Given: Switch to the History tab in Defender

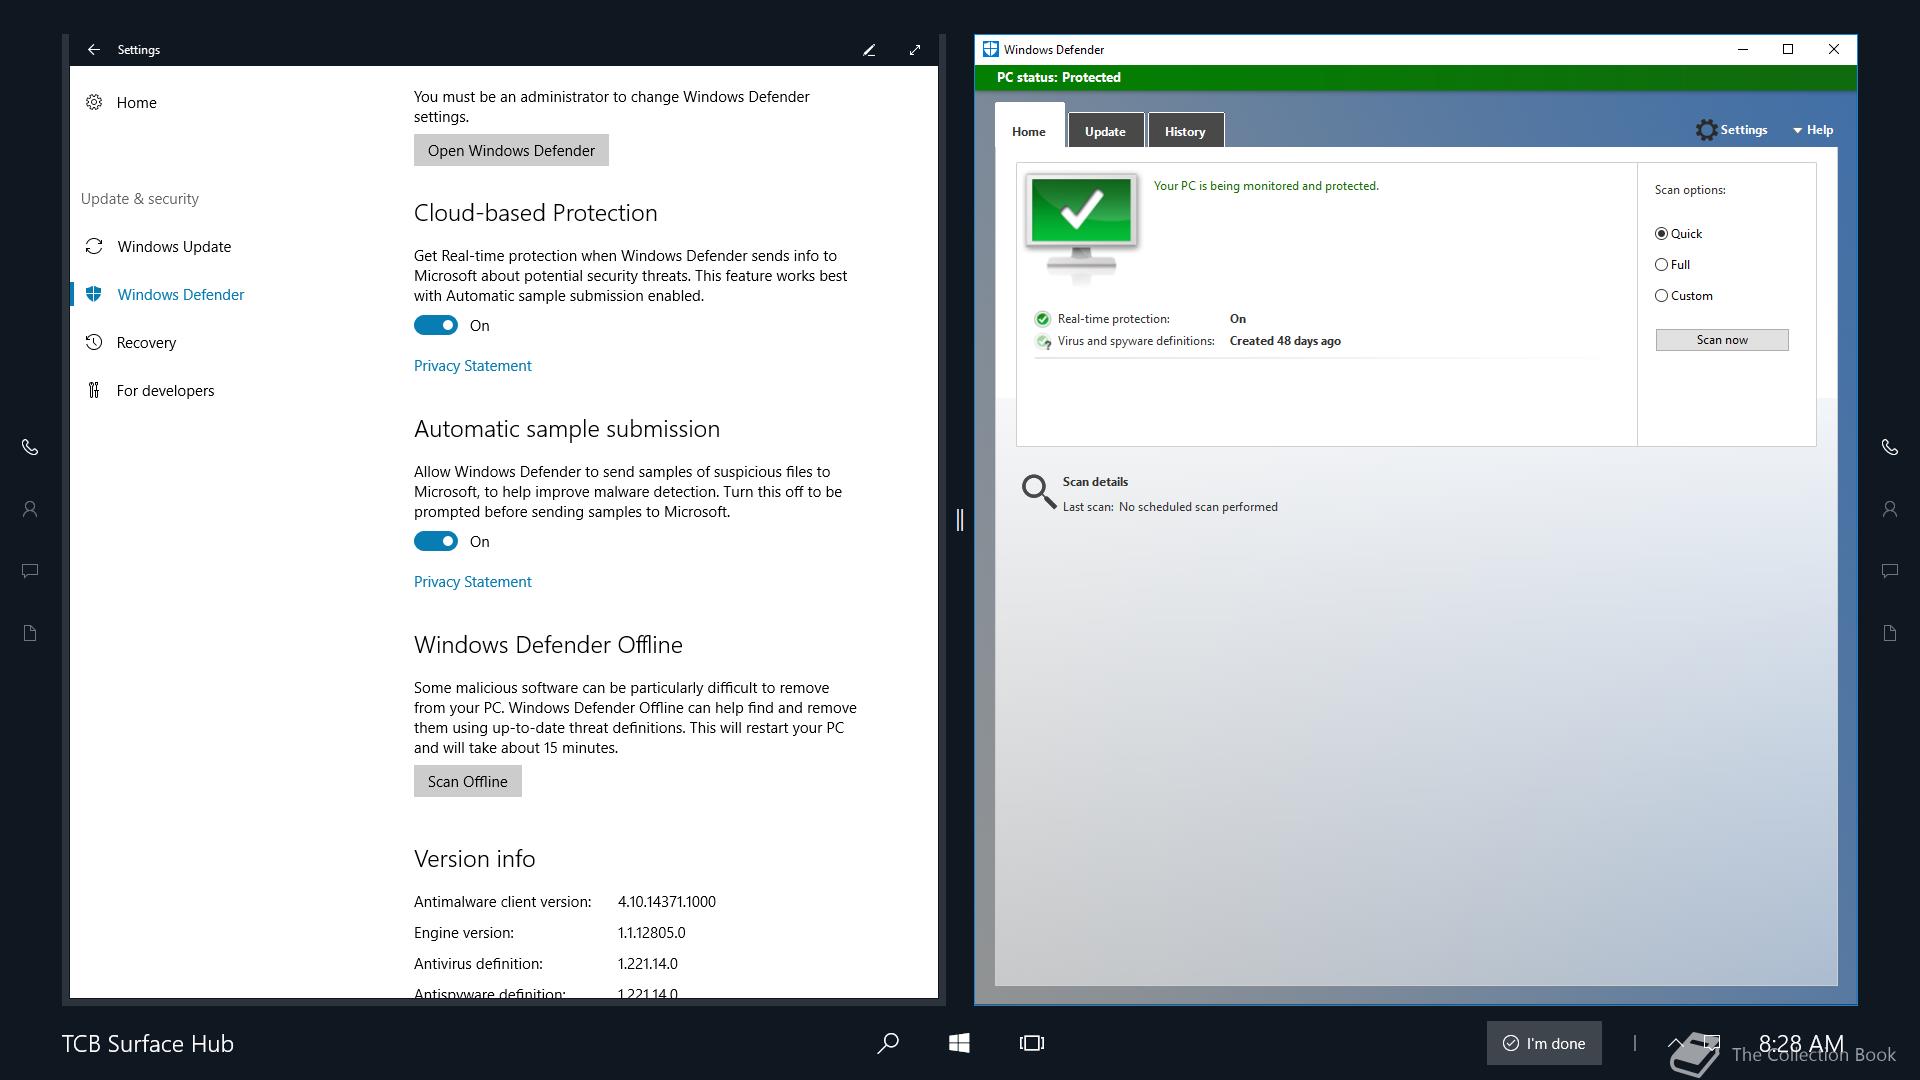Looking at the screenshot, I should pos(1185,131).
